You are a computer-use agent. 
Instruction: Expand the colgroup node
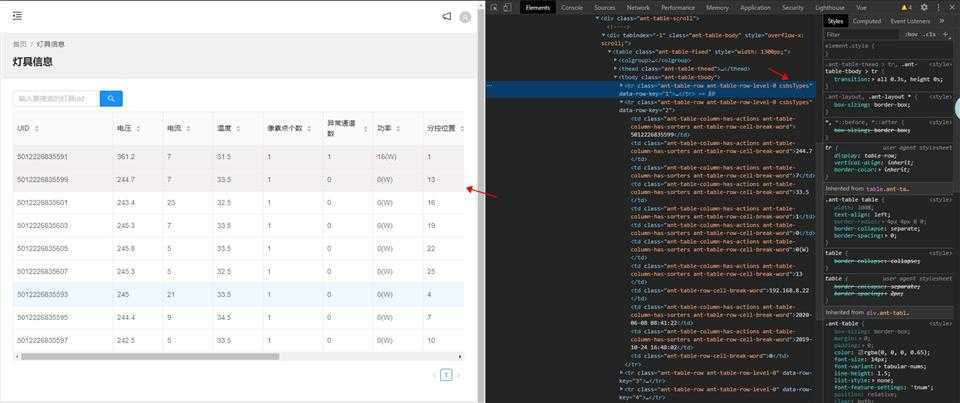tap(616, 61)
